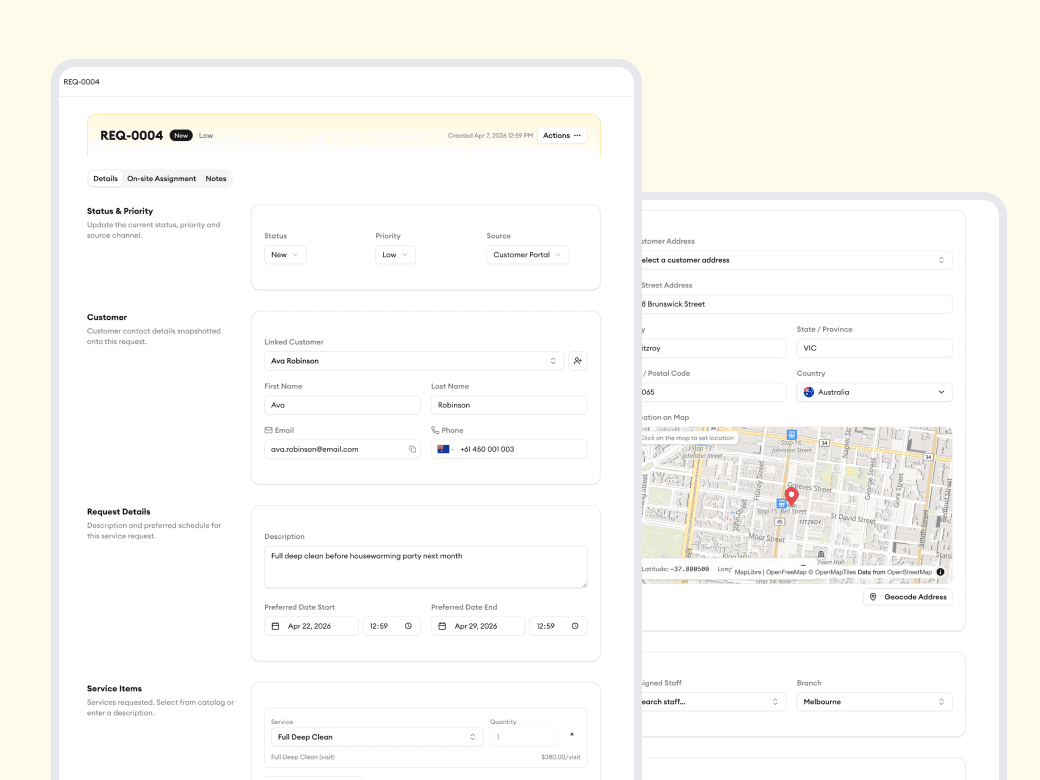Show the map attribution info icon
The height and width of the screenshot is (780, 1040).
click(940, 572)
